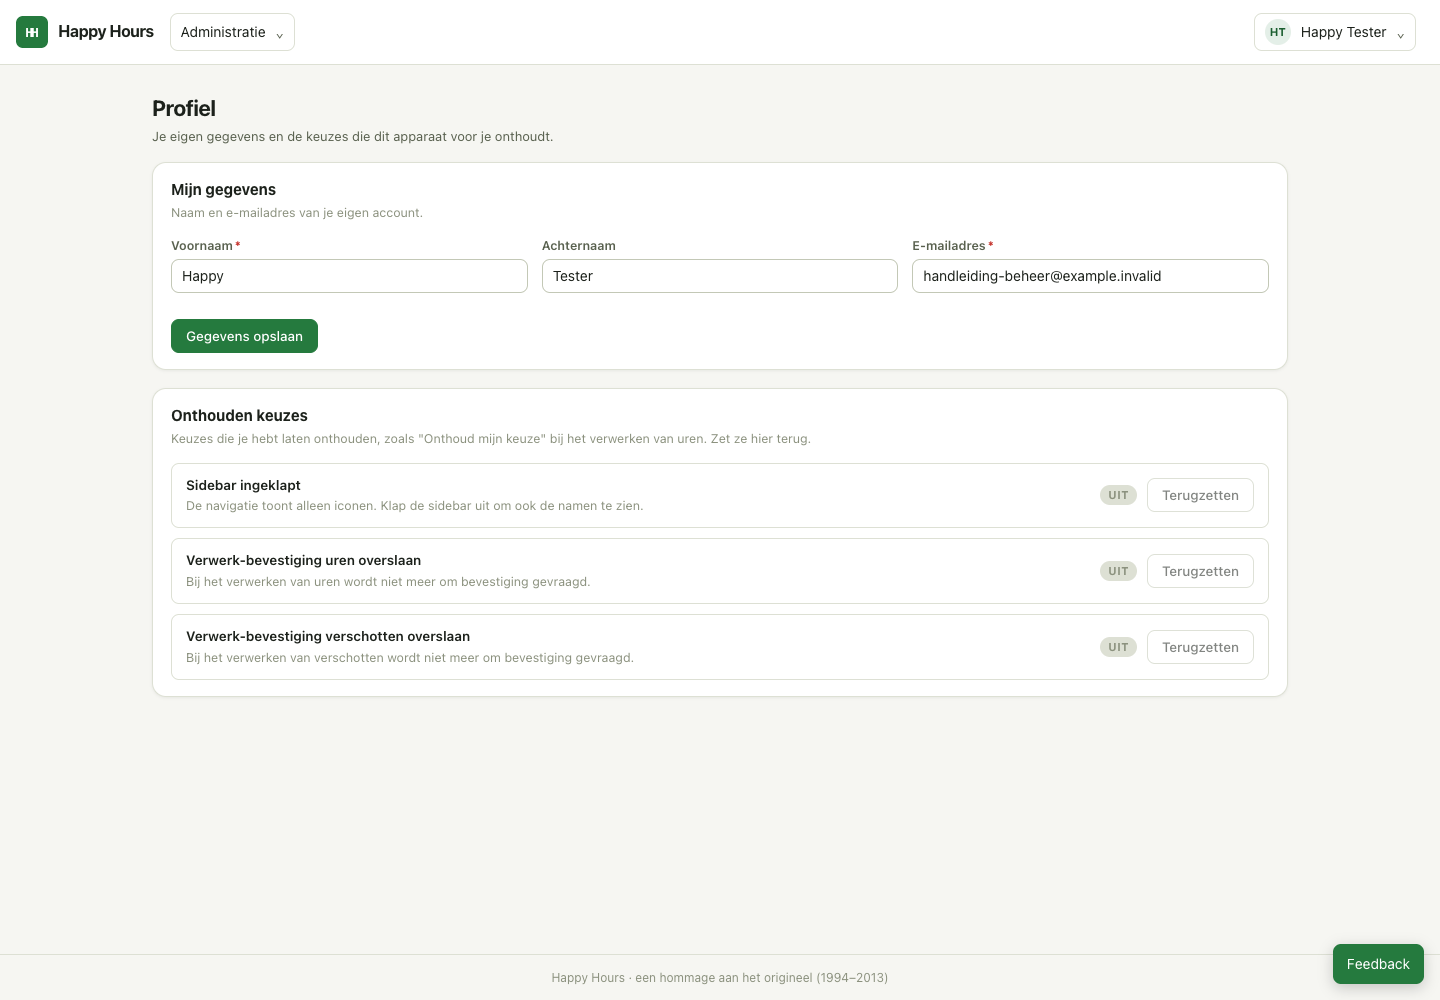This screenshot has width=1440, height=1000.
Task: Click the HT avatar icon
Action: [x=1278, y=32]
